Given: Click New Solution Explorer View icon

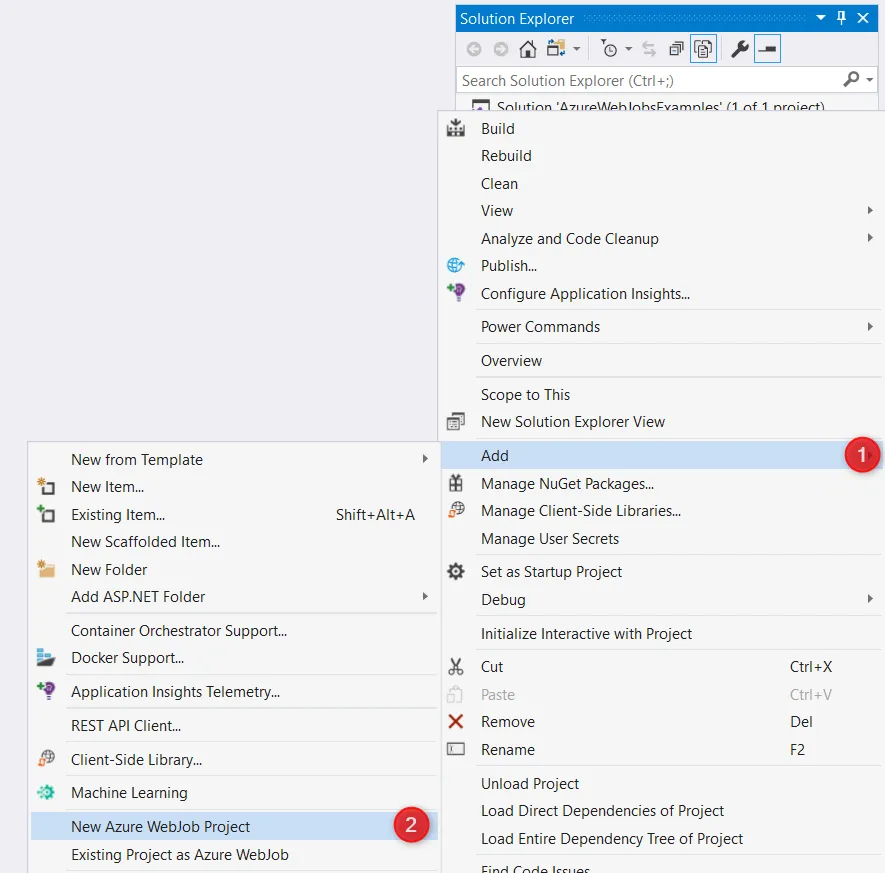Looking at the screenshot, I should pyautogui.click(x=455, y=422).
